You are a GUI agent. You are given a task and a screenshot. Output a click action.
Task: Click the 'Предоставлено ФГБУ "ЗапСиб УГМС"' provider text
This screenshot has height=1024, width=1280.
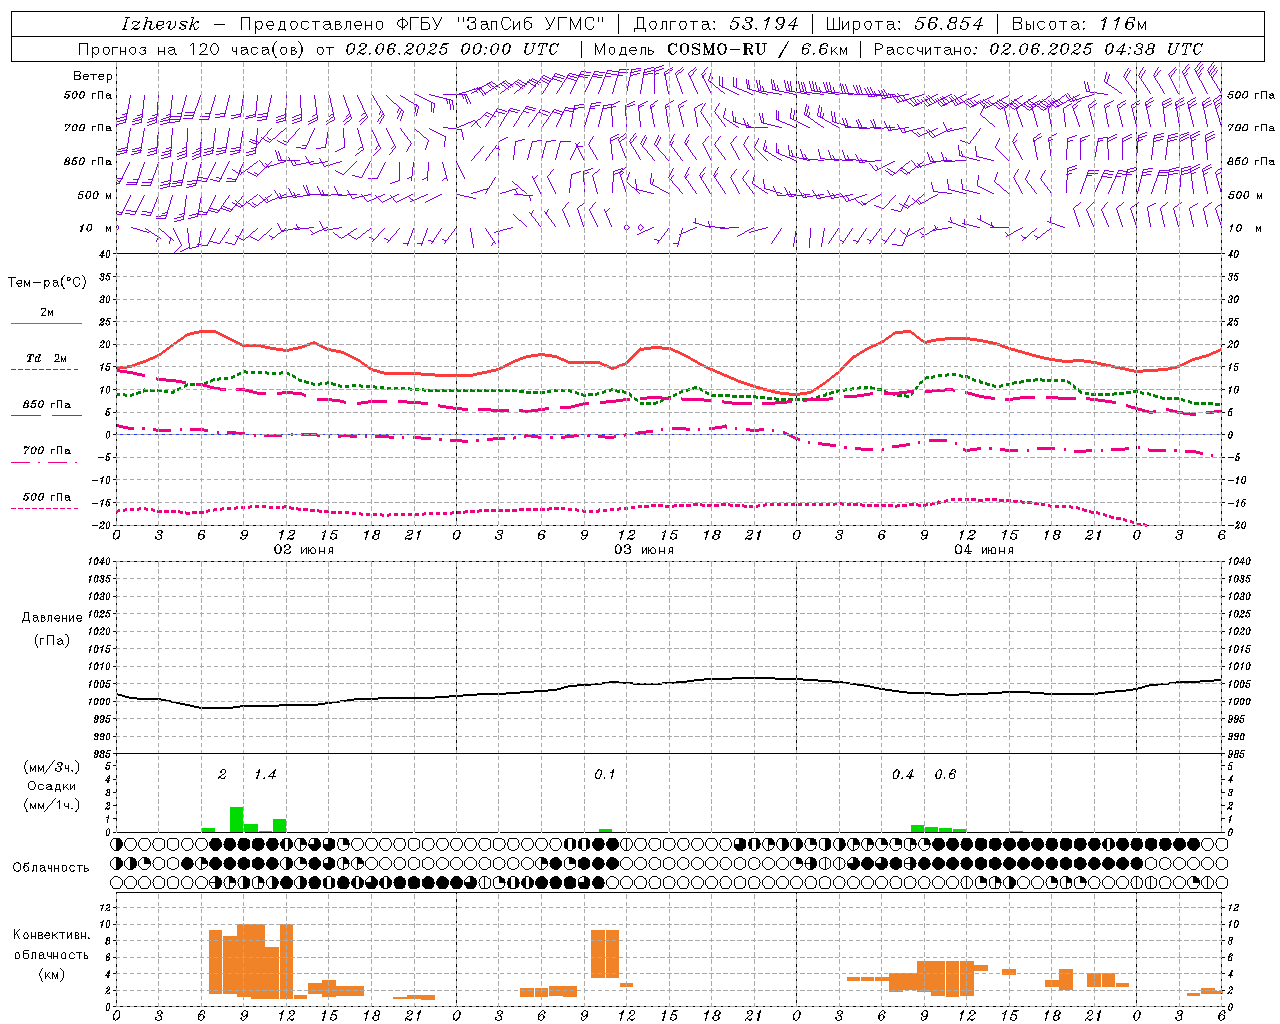[x=422, y=24]
